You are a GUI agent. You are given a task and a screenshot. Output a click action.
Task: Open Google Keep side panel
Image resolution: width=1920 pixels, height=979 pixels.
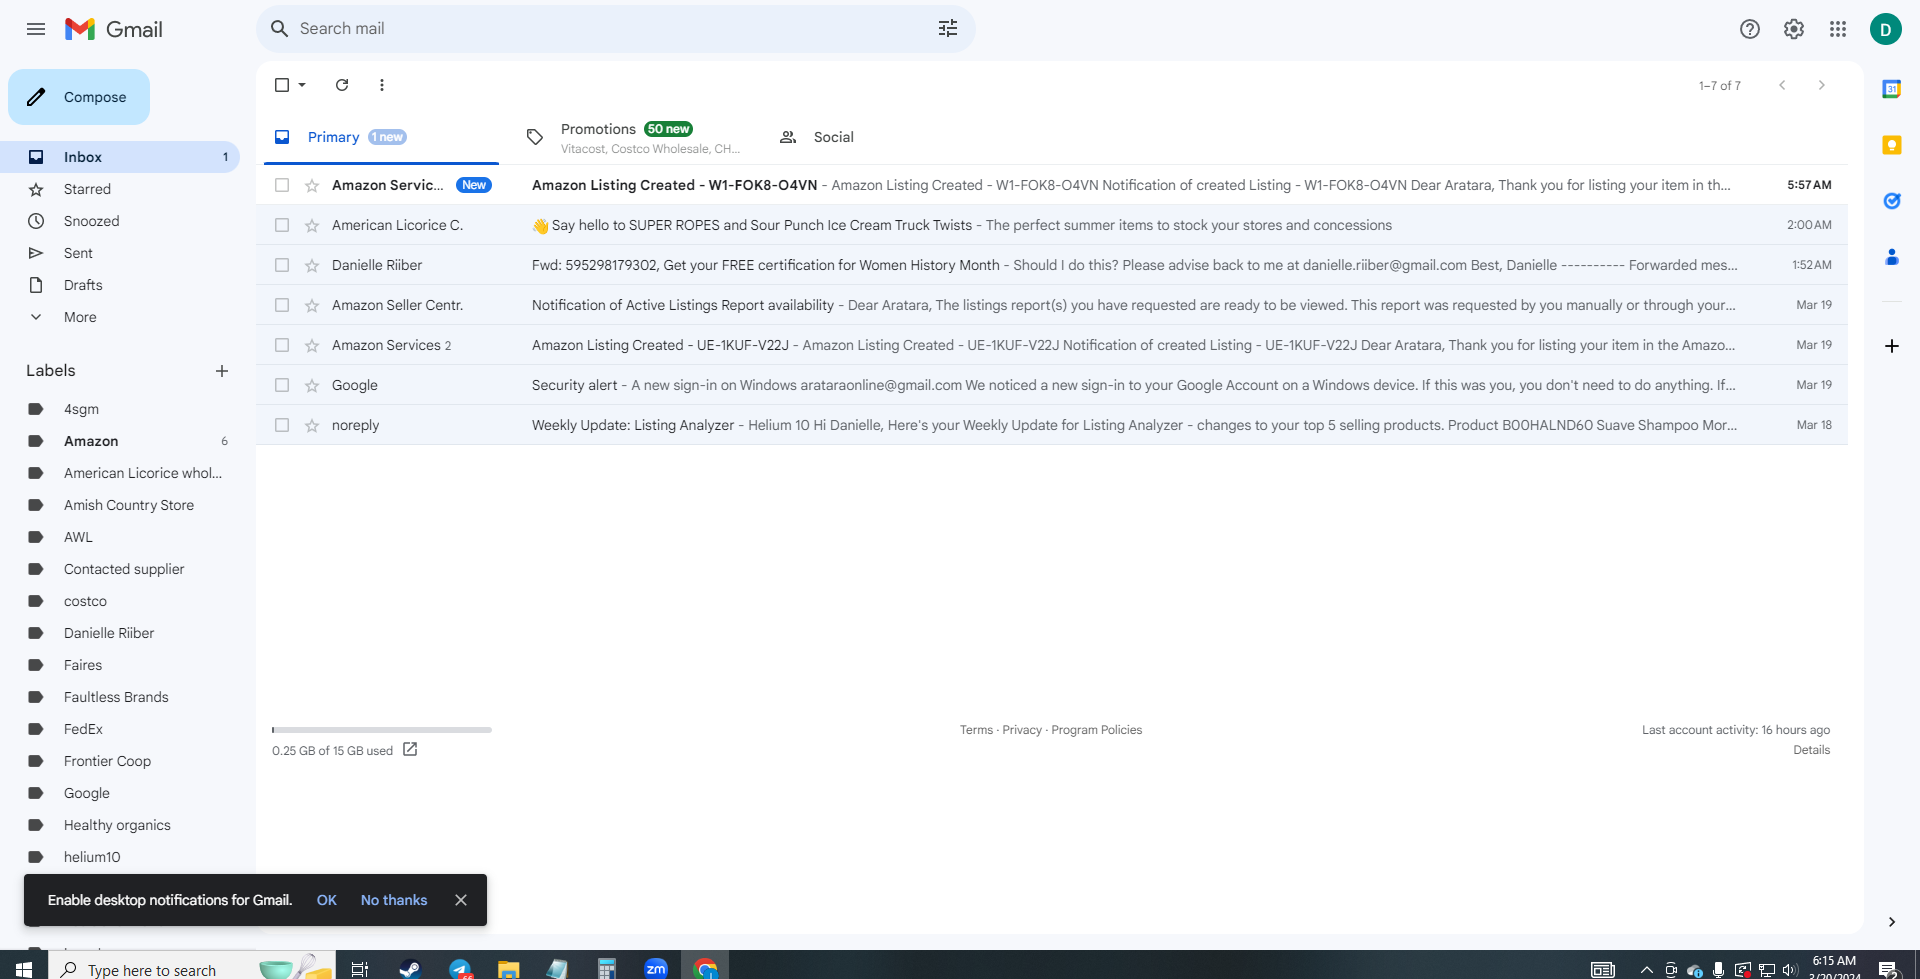point(1892,145)
